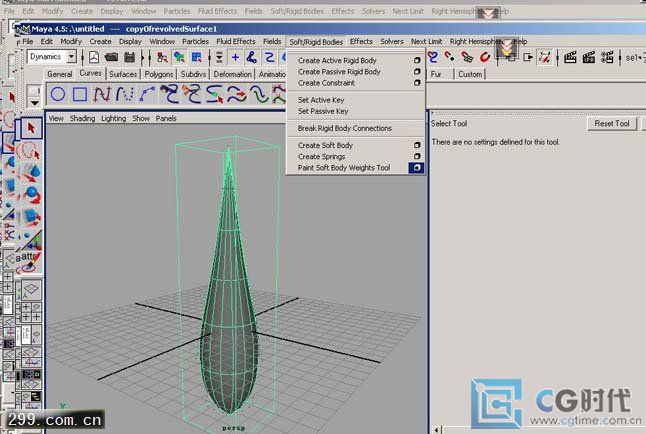Screen dimensions: 646x434
Task: Click the Save Scene disk icon
Action: pos(129,57)
